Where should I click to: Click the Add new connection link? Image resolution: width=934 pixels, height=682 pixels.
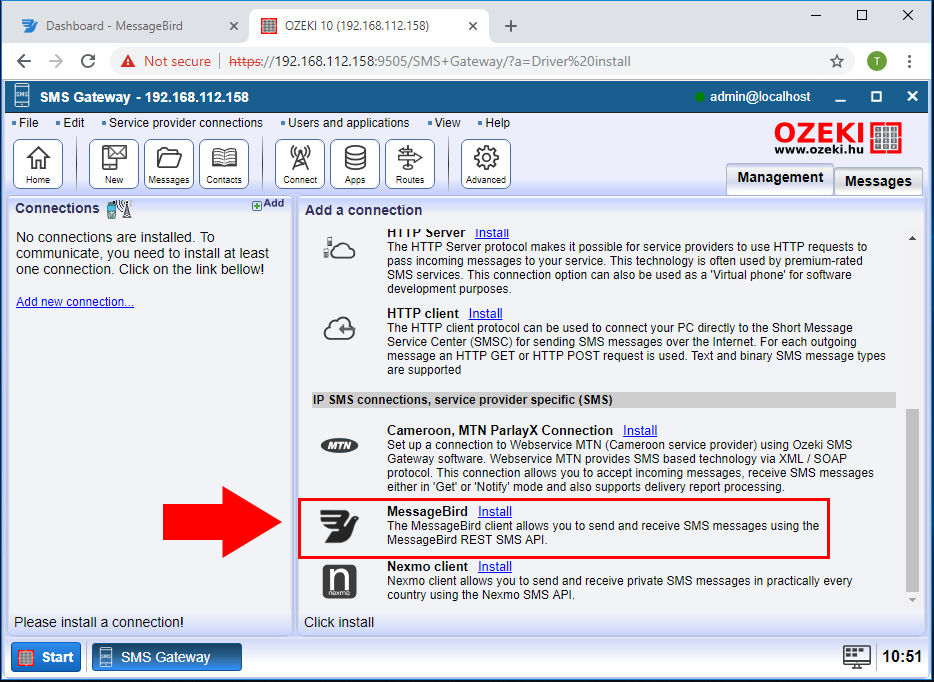pyautogui.click(x=75, y=302)
